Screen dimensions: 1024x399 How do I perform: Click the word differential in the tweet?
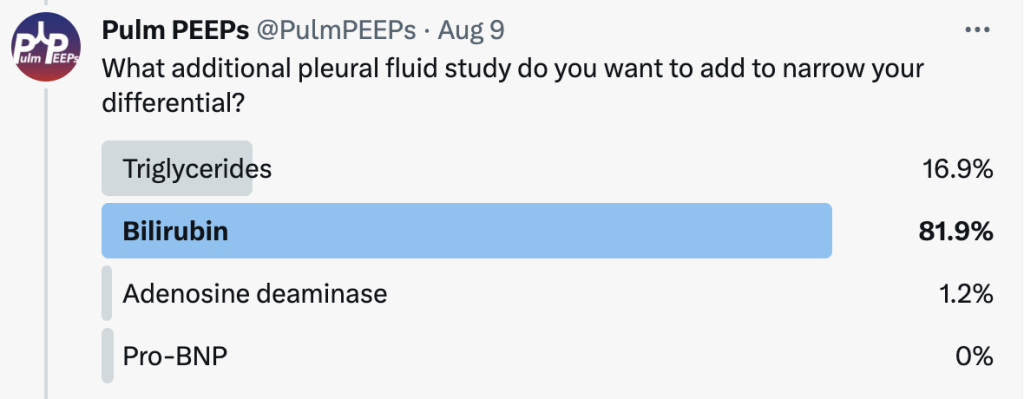pyautogui.click(x=172, y=102)
